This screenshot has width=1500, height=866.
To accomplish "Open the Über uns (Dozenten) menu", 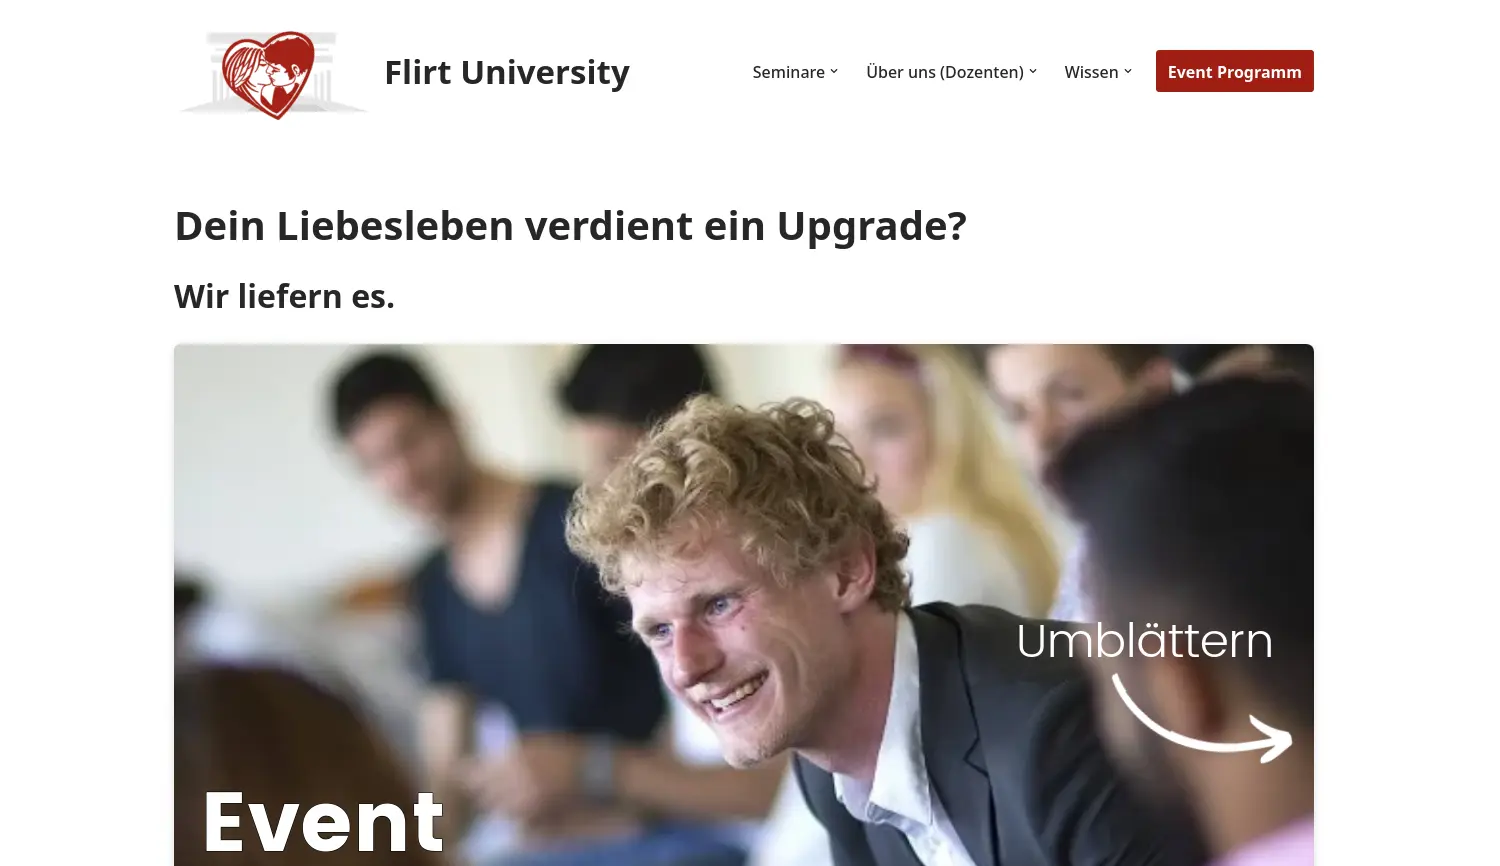I will click(x=945, y=72).
